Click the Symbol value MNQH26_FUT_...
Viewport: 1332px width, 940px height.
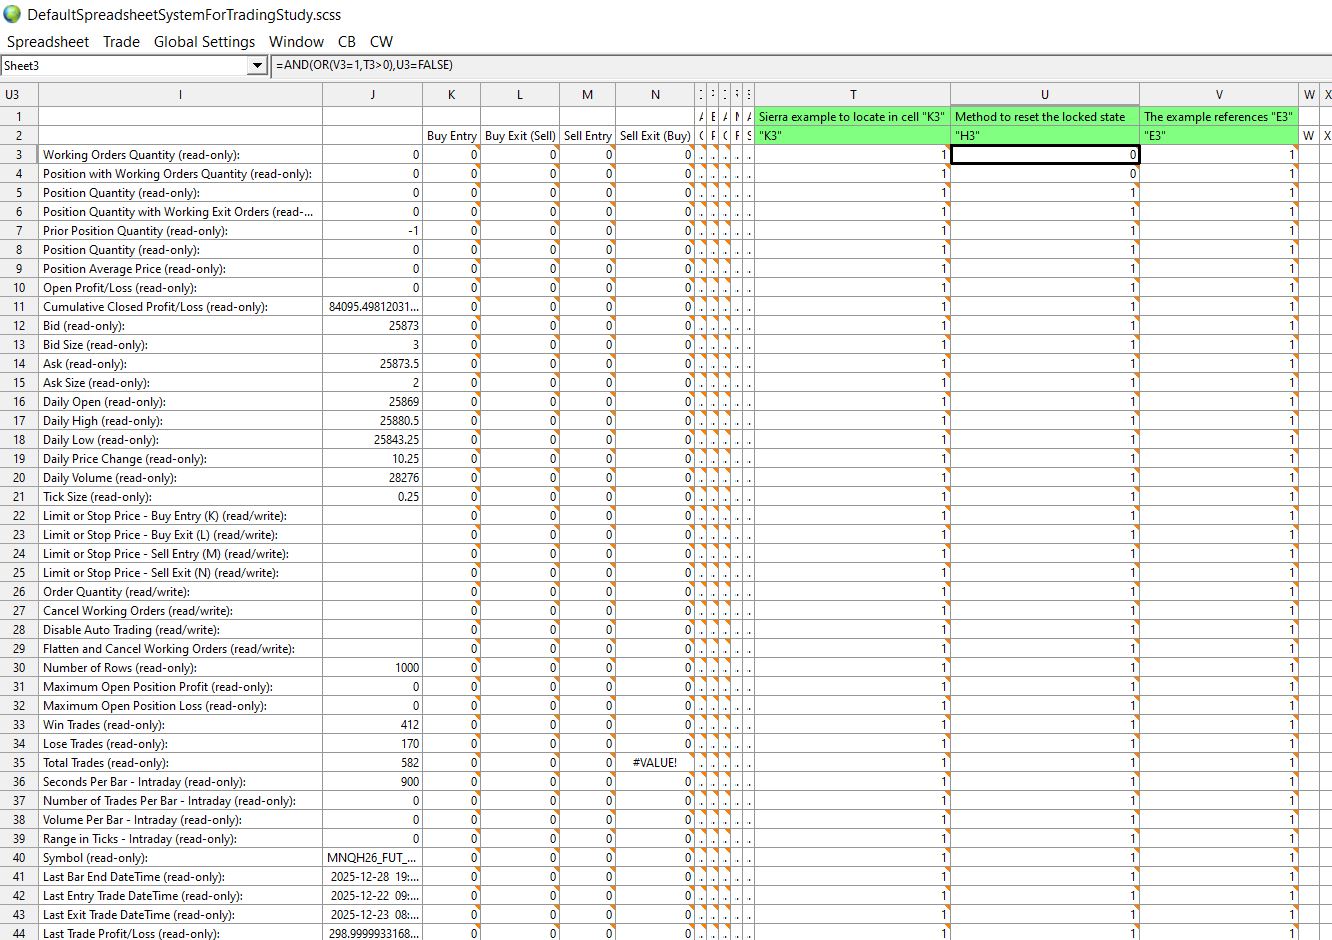pos(373,858)
